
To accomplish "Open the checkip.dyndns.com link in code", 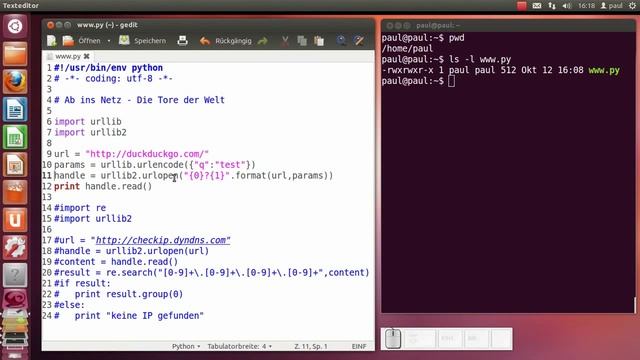I will (162, 240).
